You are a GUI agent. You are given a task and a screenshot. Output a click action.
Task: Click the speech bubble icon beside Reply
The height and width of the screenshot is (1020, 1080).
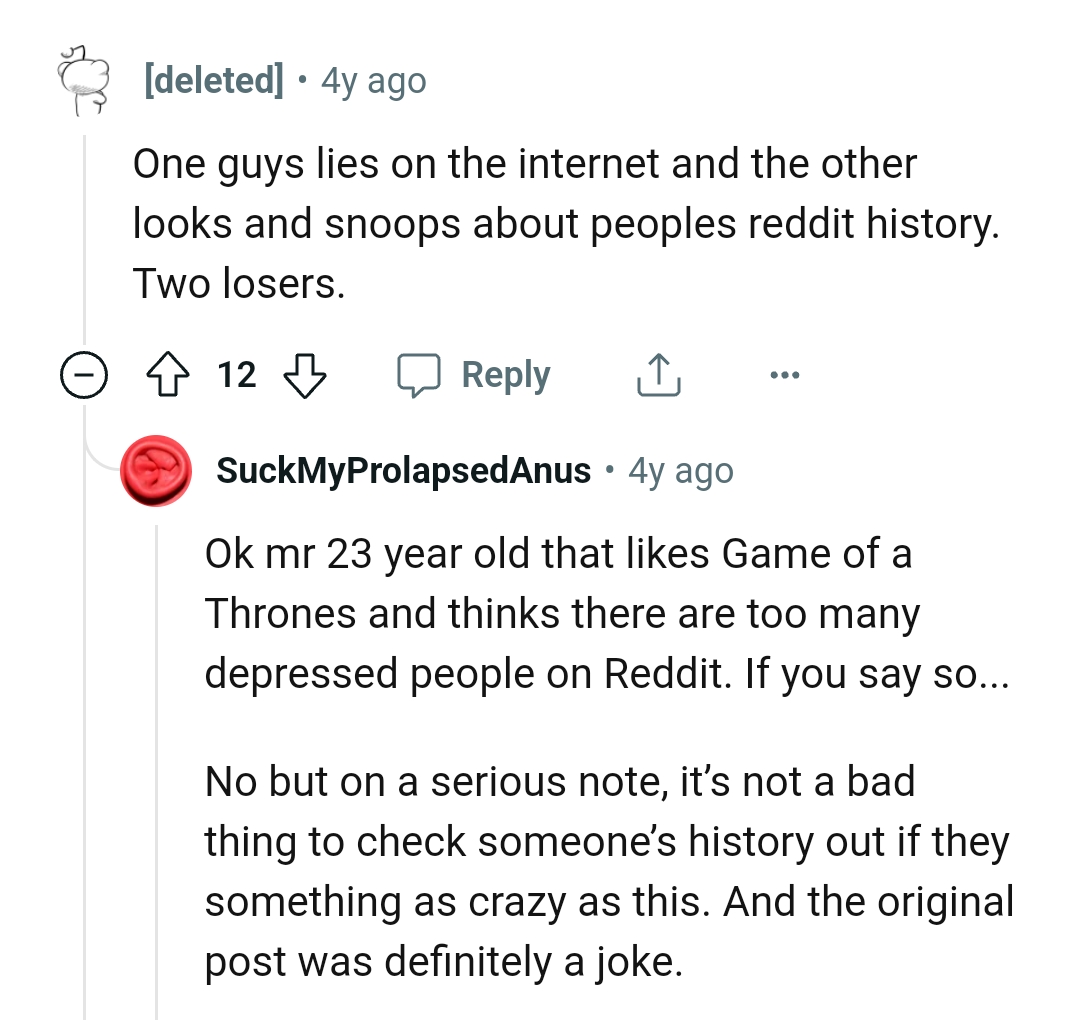421,375
